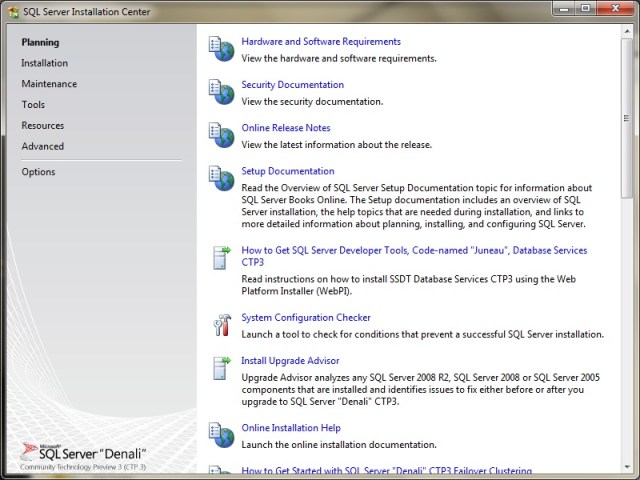
Task: Click the Security Documentation globe icon
Action: tap(221, 91)
